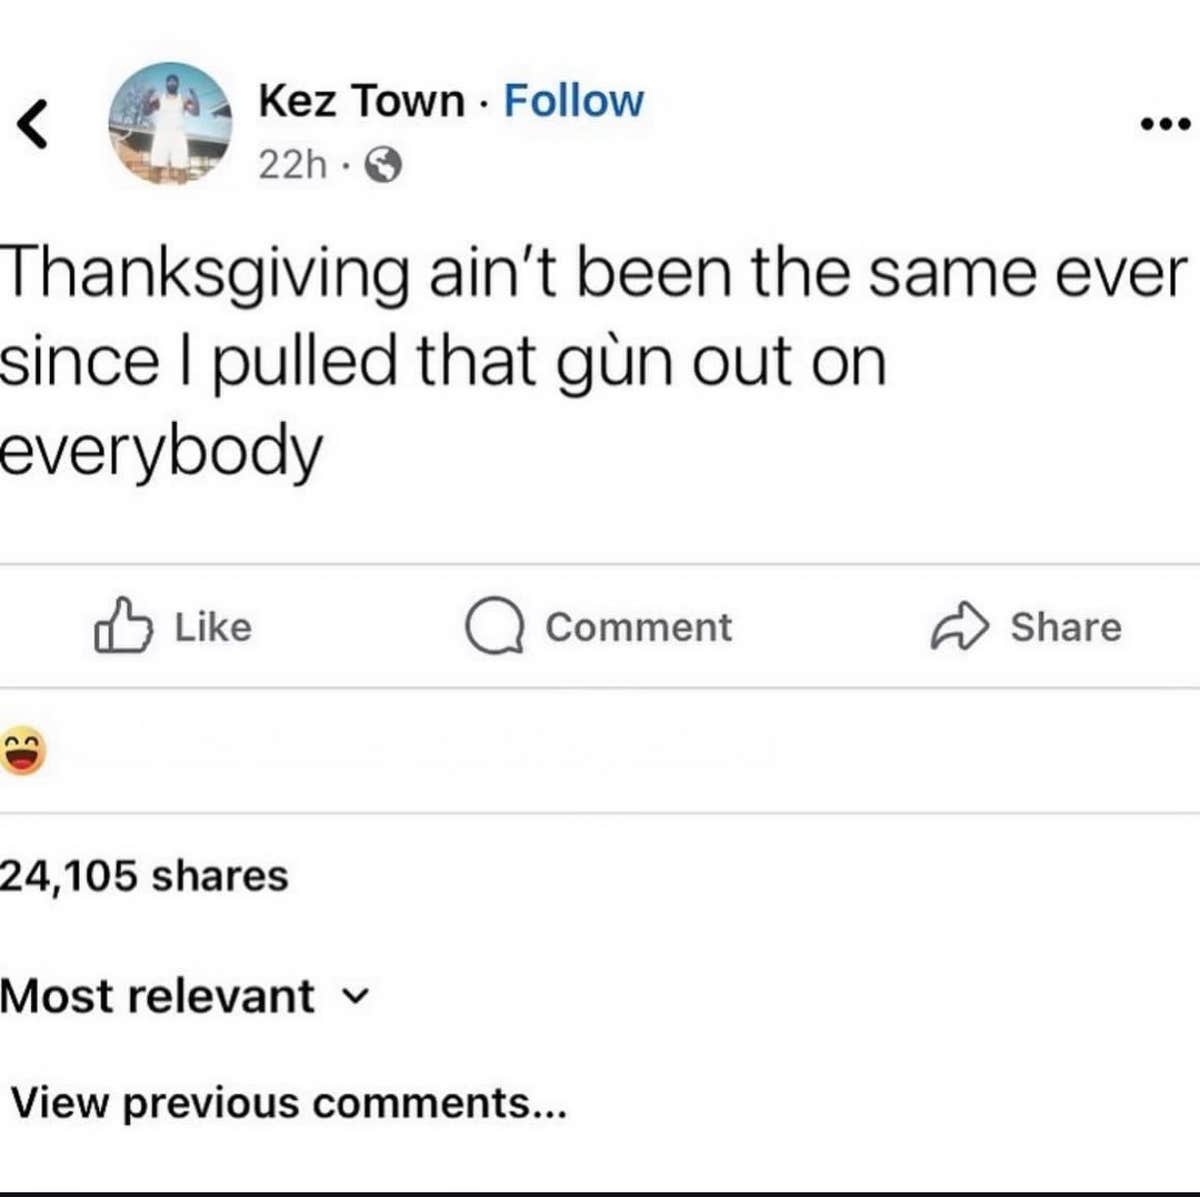Open the Comment speech bubble icon
This screenshot has width=1200, height=1197.
tap(497, 628)
